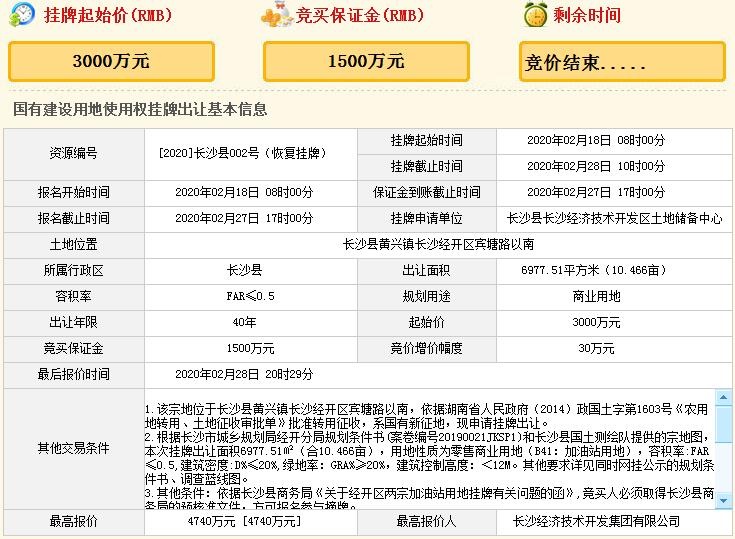Click the scroll up arrow in 其他交易条件
Image resolution: width=735 pixels, height=539 pixels.
click(723, 397)
